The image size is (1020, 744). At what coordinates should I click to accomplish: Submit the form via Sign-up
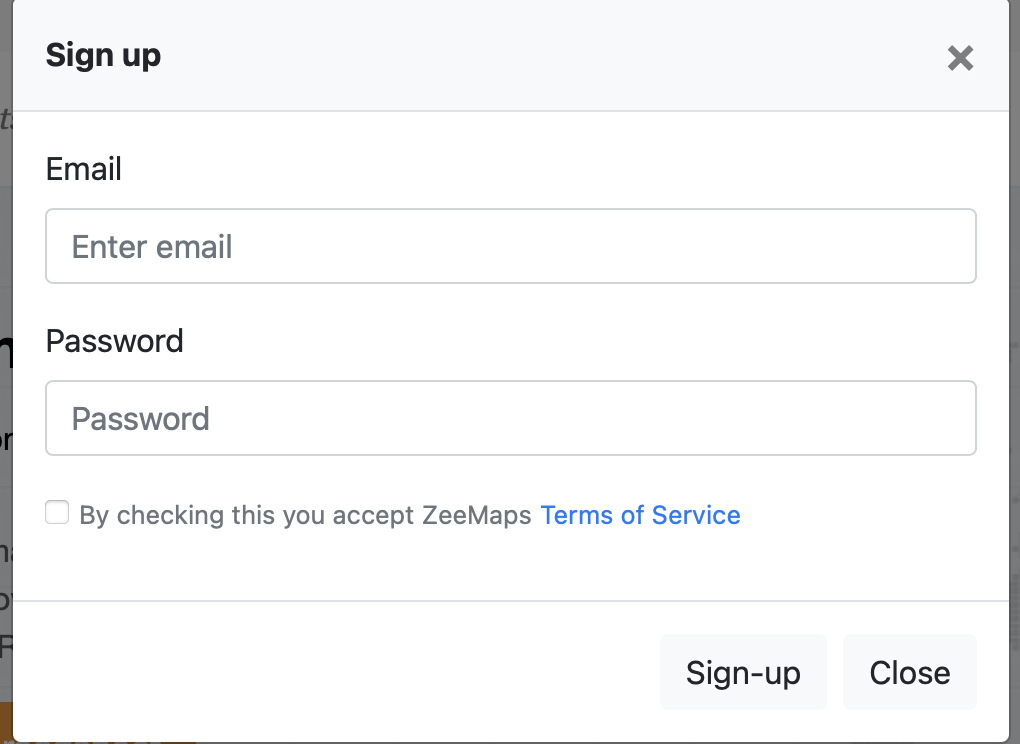(x=743, y=672)
